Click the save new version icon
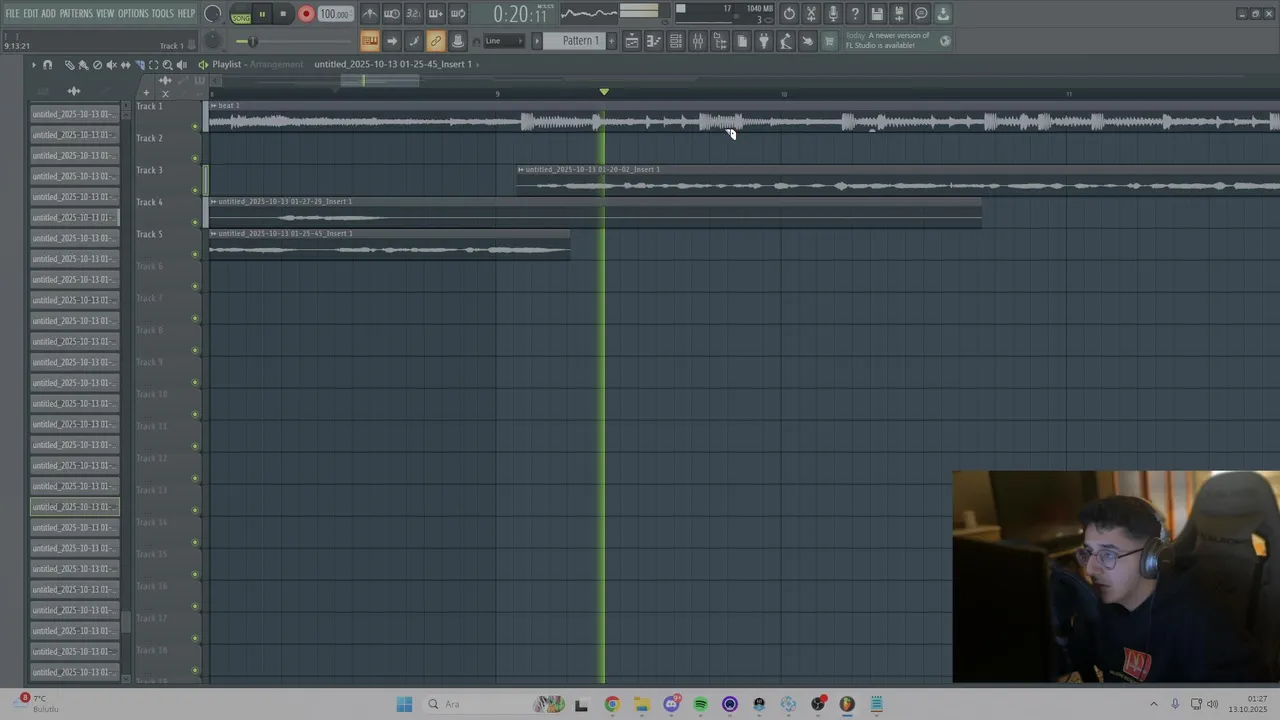The width and height of the screenshot is (1280, 720). (899, 14)
